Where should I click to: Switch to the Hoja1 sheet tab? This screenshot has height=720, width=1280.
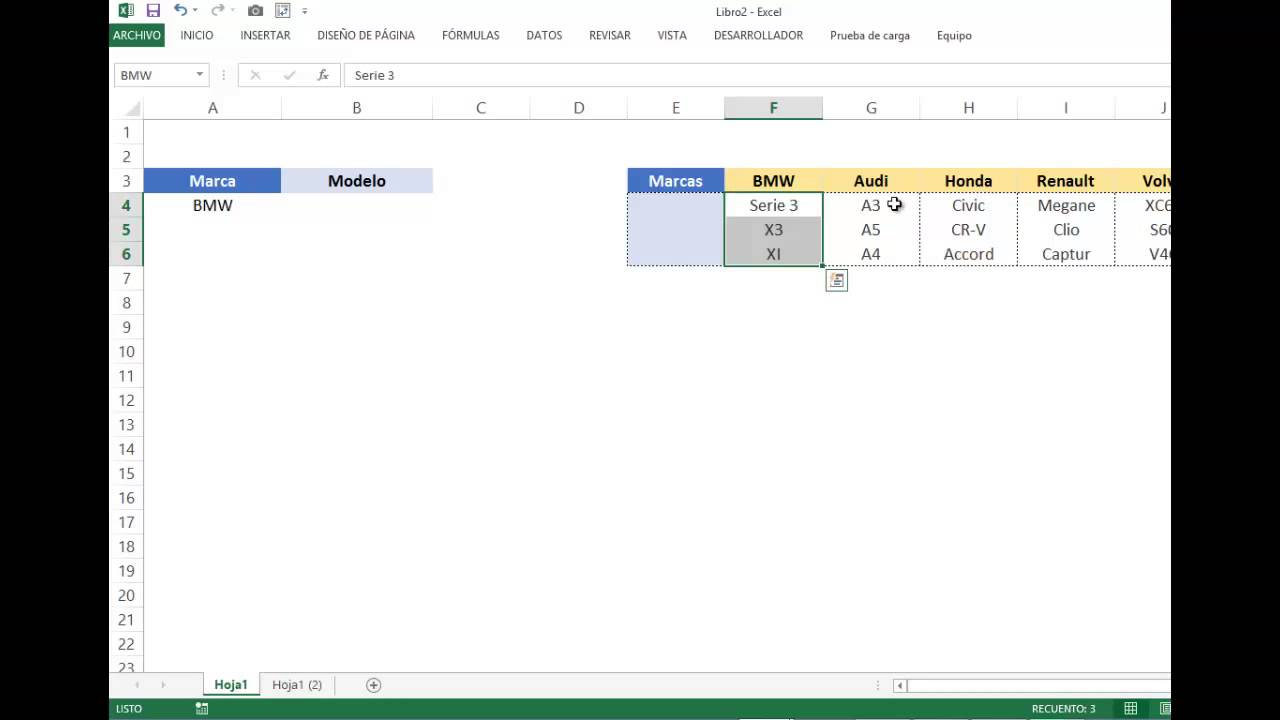(x=231, y=685)
